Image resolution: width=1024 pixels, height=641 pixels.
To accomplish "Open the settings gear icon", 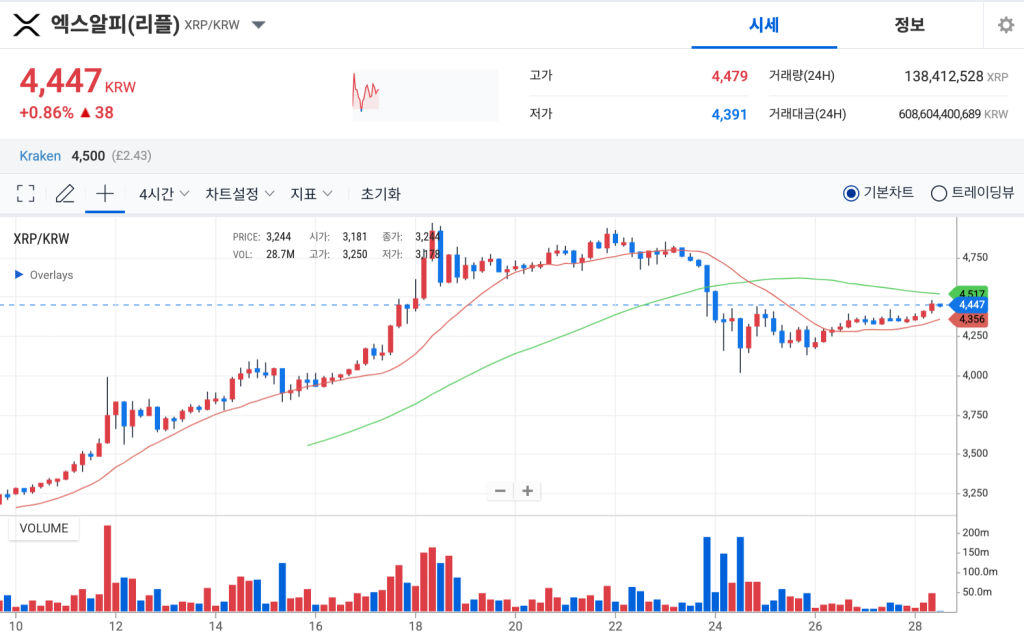I will 1006,25.
